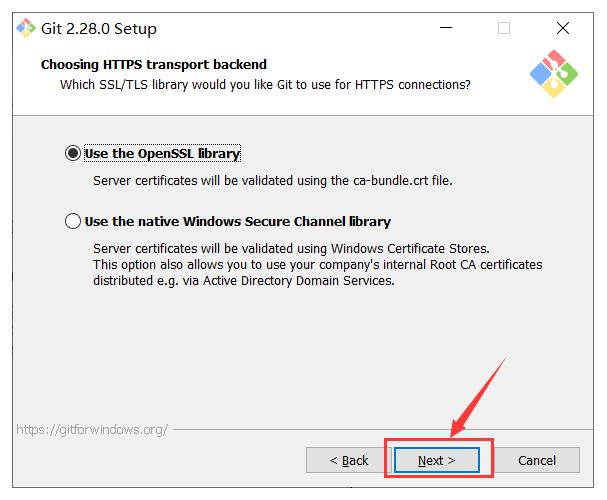
Task: Continue with the 'Next >' button
Action: pos(437,460)
